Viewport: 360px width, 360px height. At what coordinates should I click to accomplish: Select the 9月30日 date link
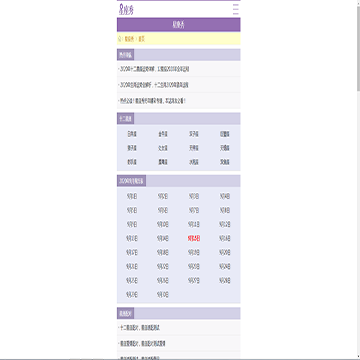163,295
